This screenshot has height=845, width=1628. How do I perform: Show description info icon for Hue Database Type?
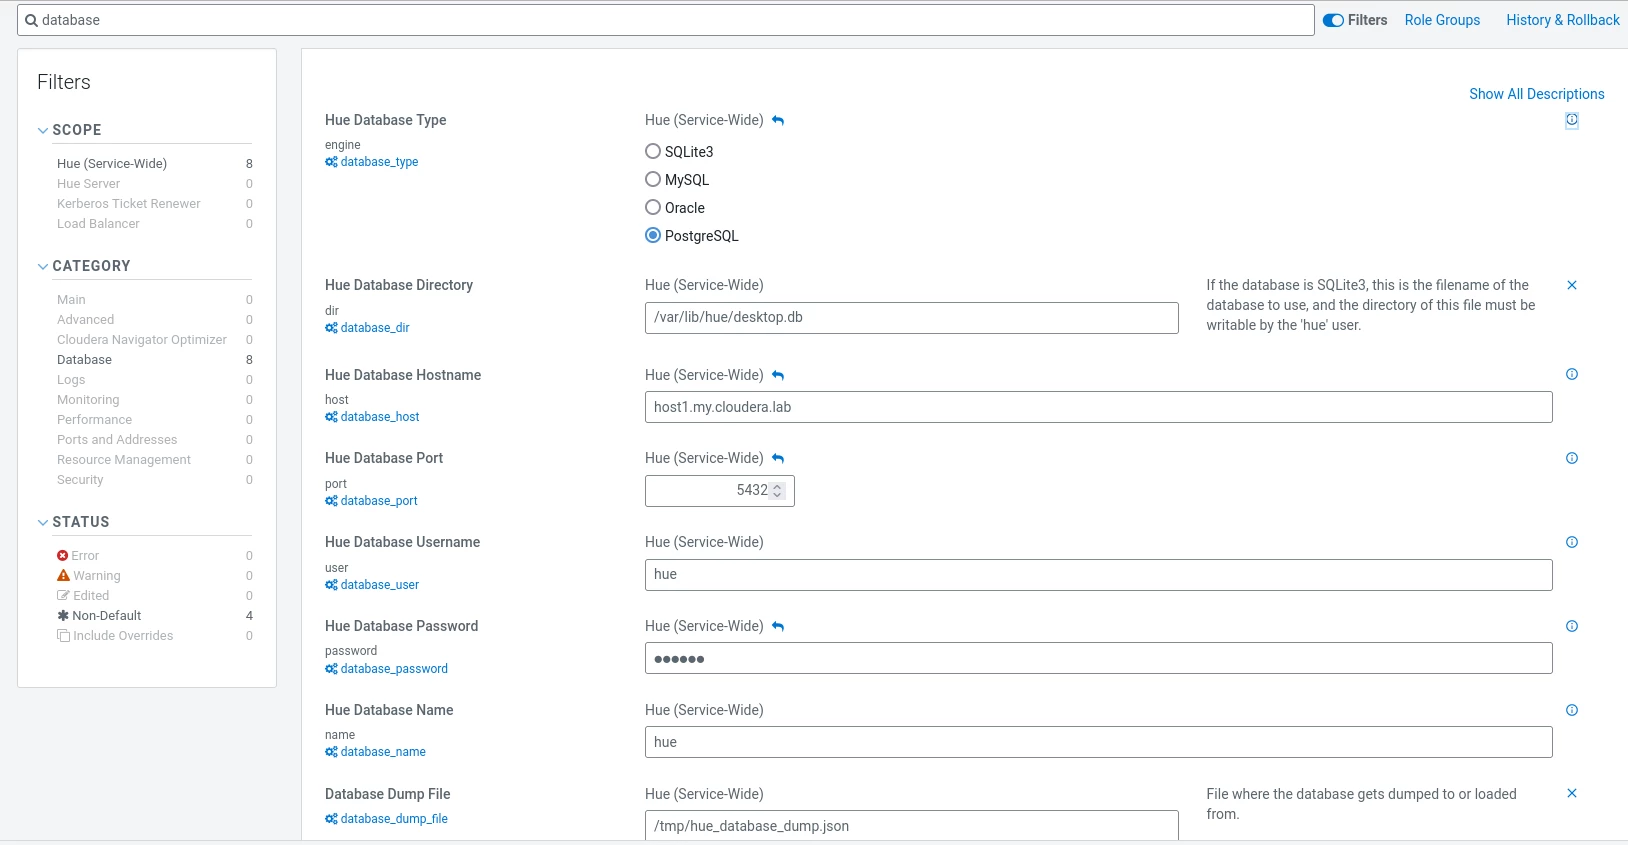[1572, 120]
